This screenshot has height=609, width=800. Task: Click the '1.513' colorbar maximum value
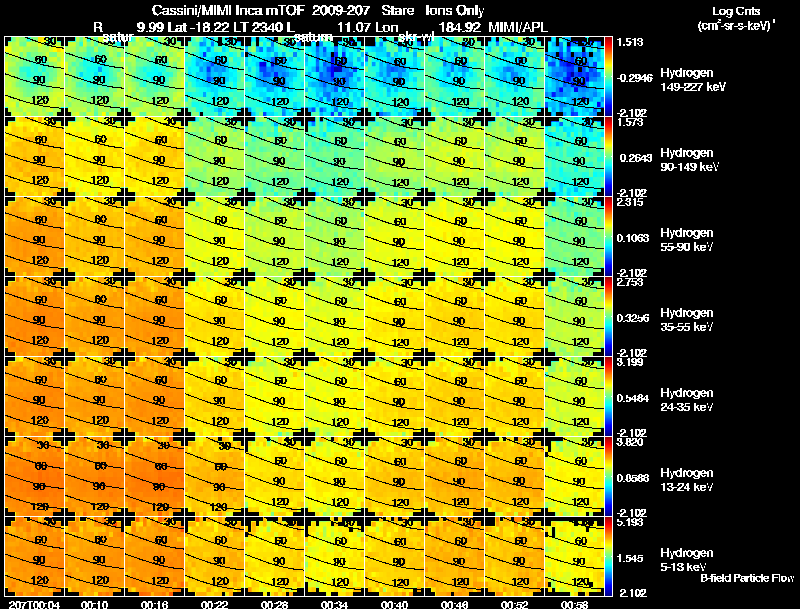pos(630,42)
